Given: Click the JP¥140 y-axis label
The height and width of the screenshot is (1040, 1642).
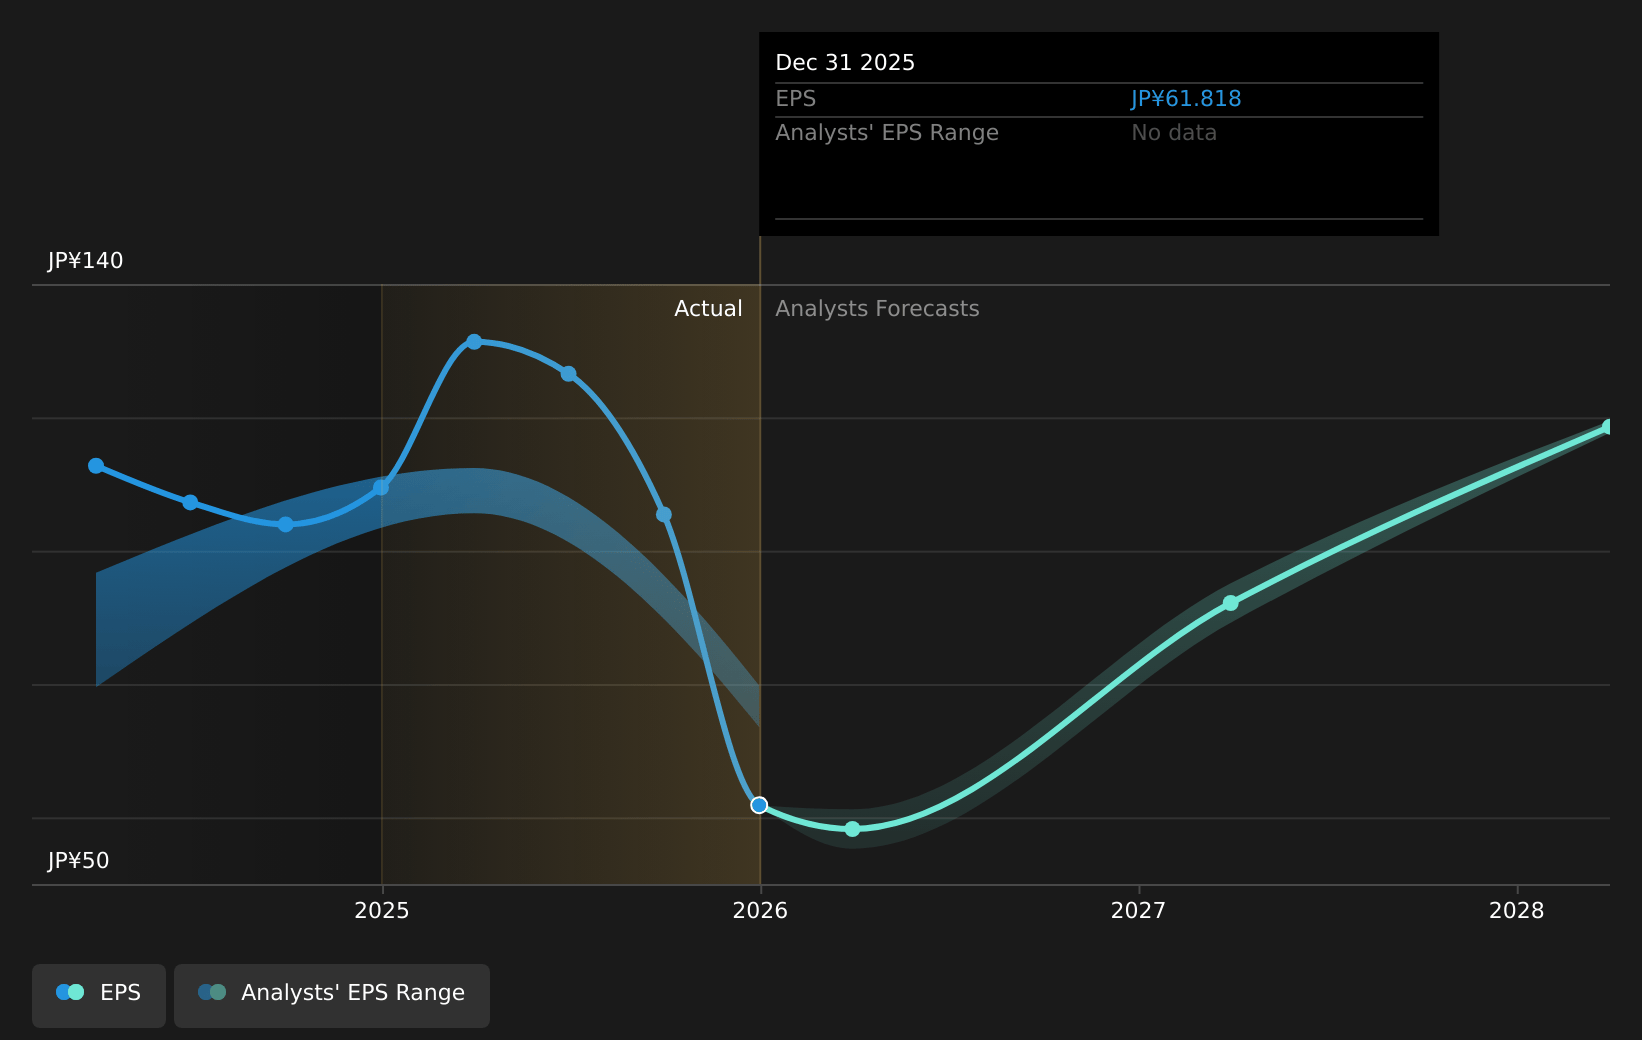Looking at the screenshot, I should (x=86, y=261).
